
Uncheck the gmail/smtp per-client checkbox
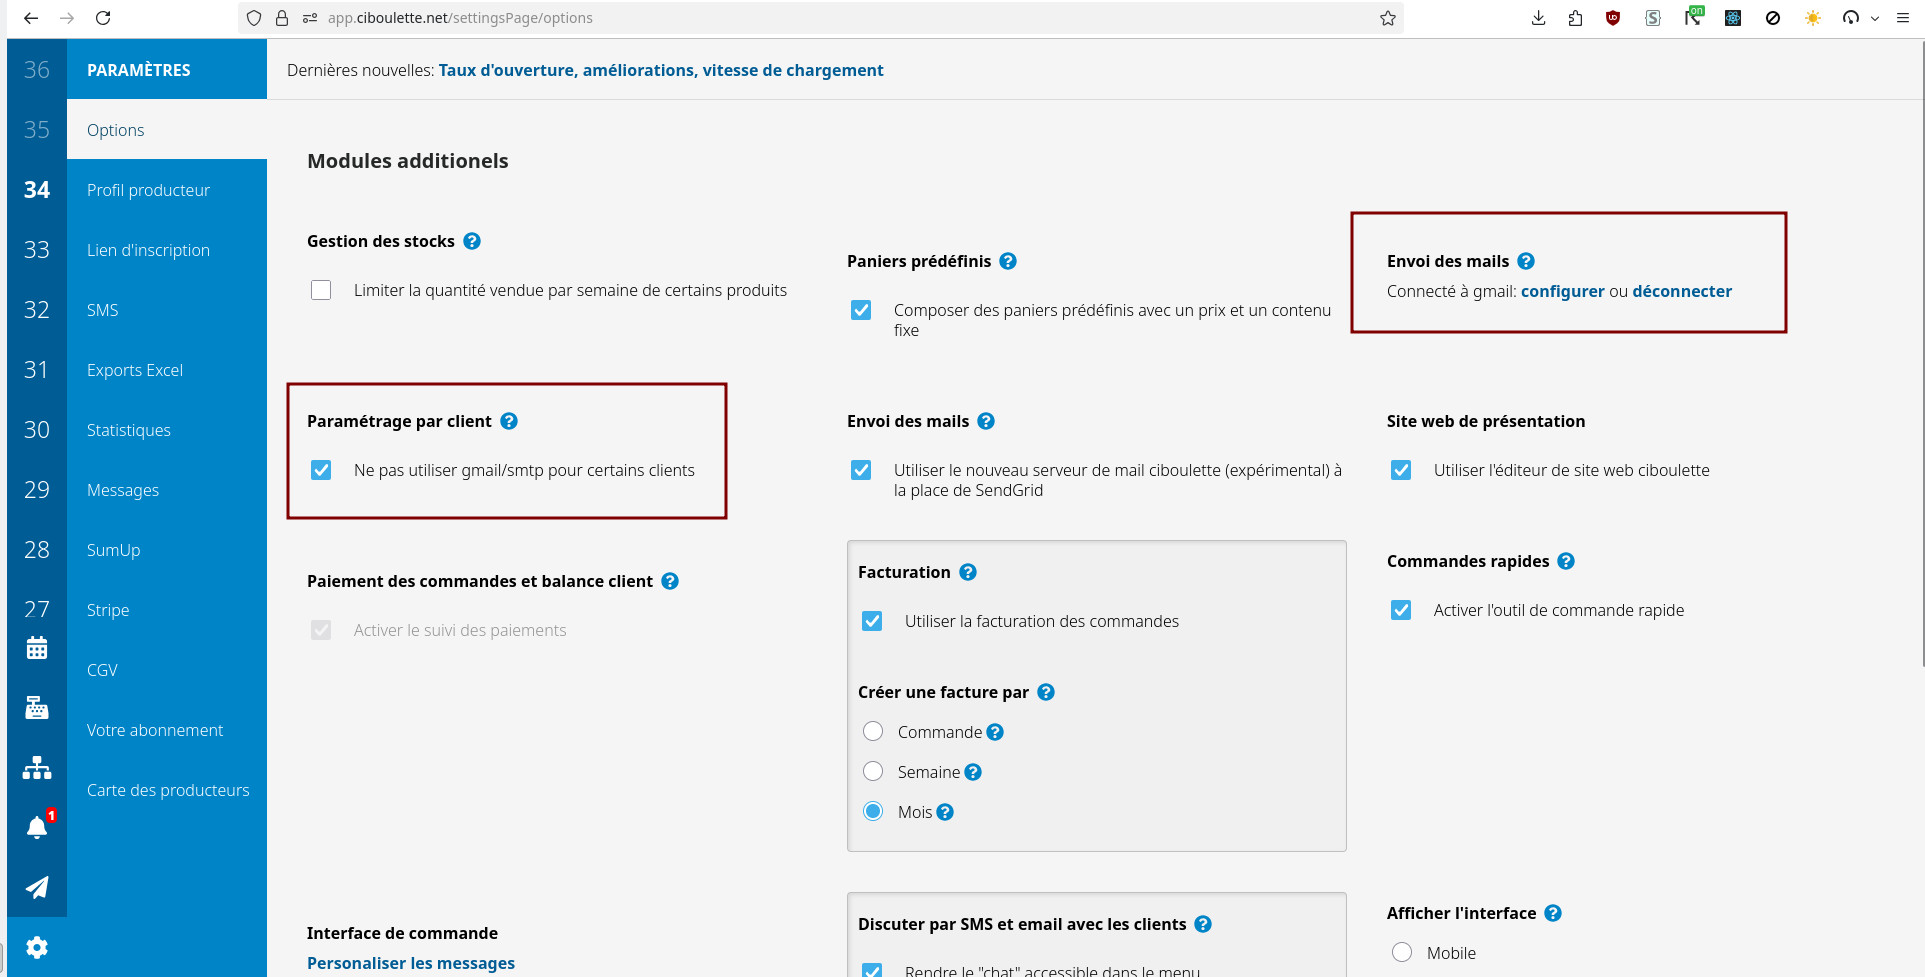tap(321, 470)
